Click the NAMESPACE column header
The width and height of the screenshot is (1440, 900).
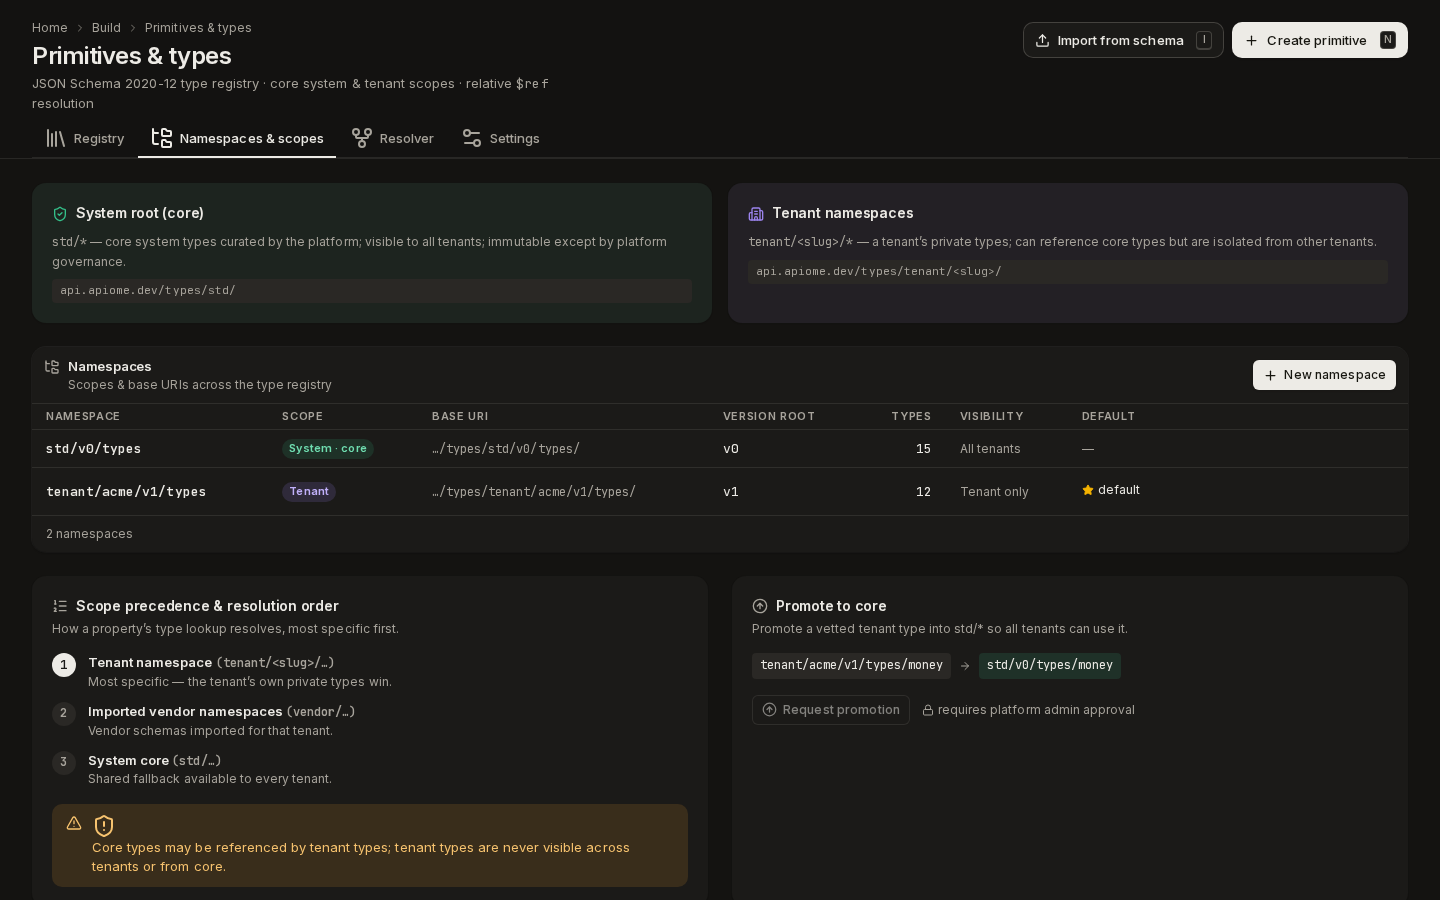coord(83,417)
